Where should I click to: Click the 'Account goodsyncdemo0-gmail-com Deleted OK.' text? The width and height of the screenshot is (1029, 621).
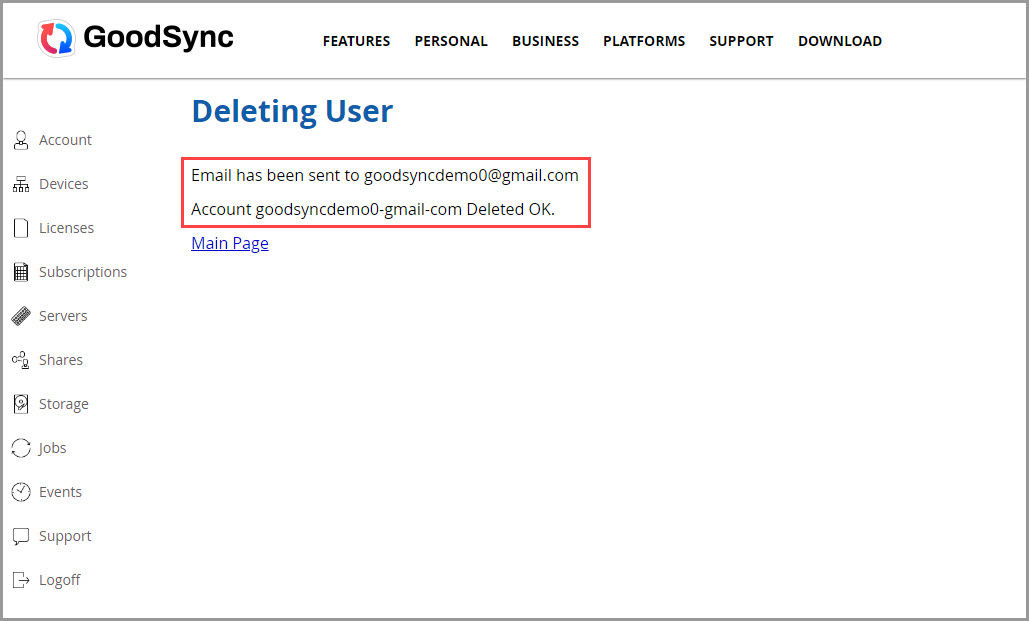373,209
